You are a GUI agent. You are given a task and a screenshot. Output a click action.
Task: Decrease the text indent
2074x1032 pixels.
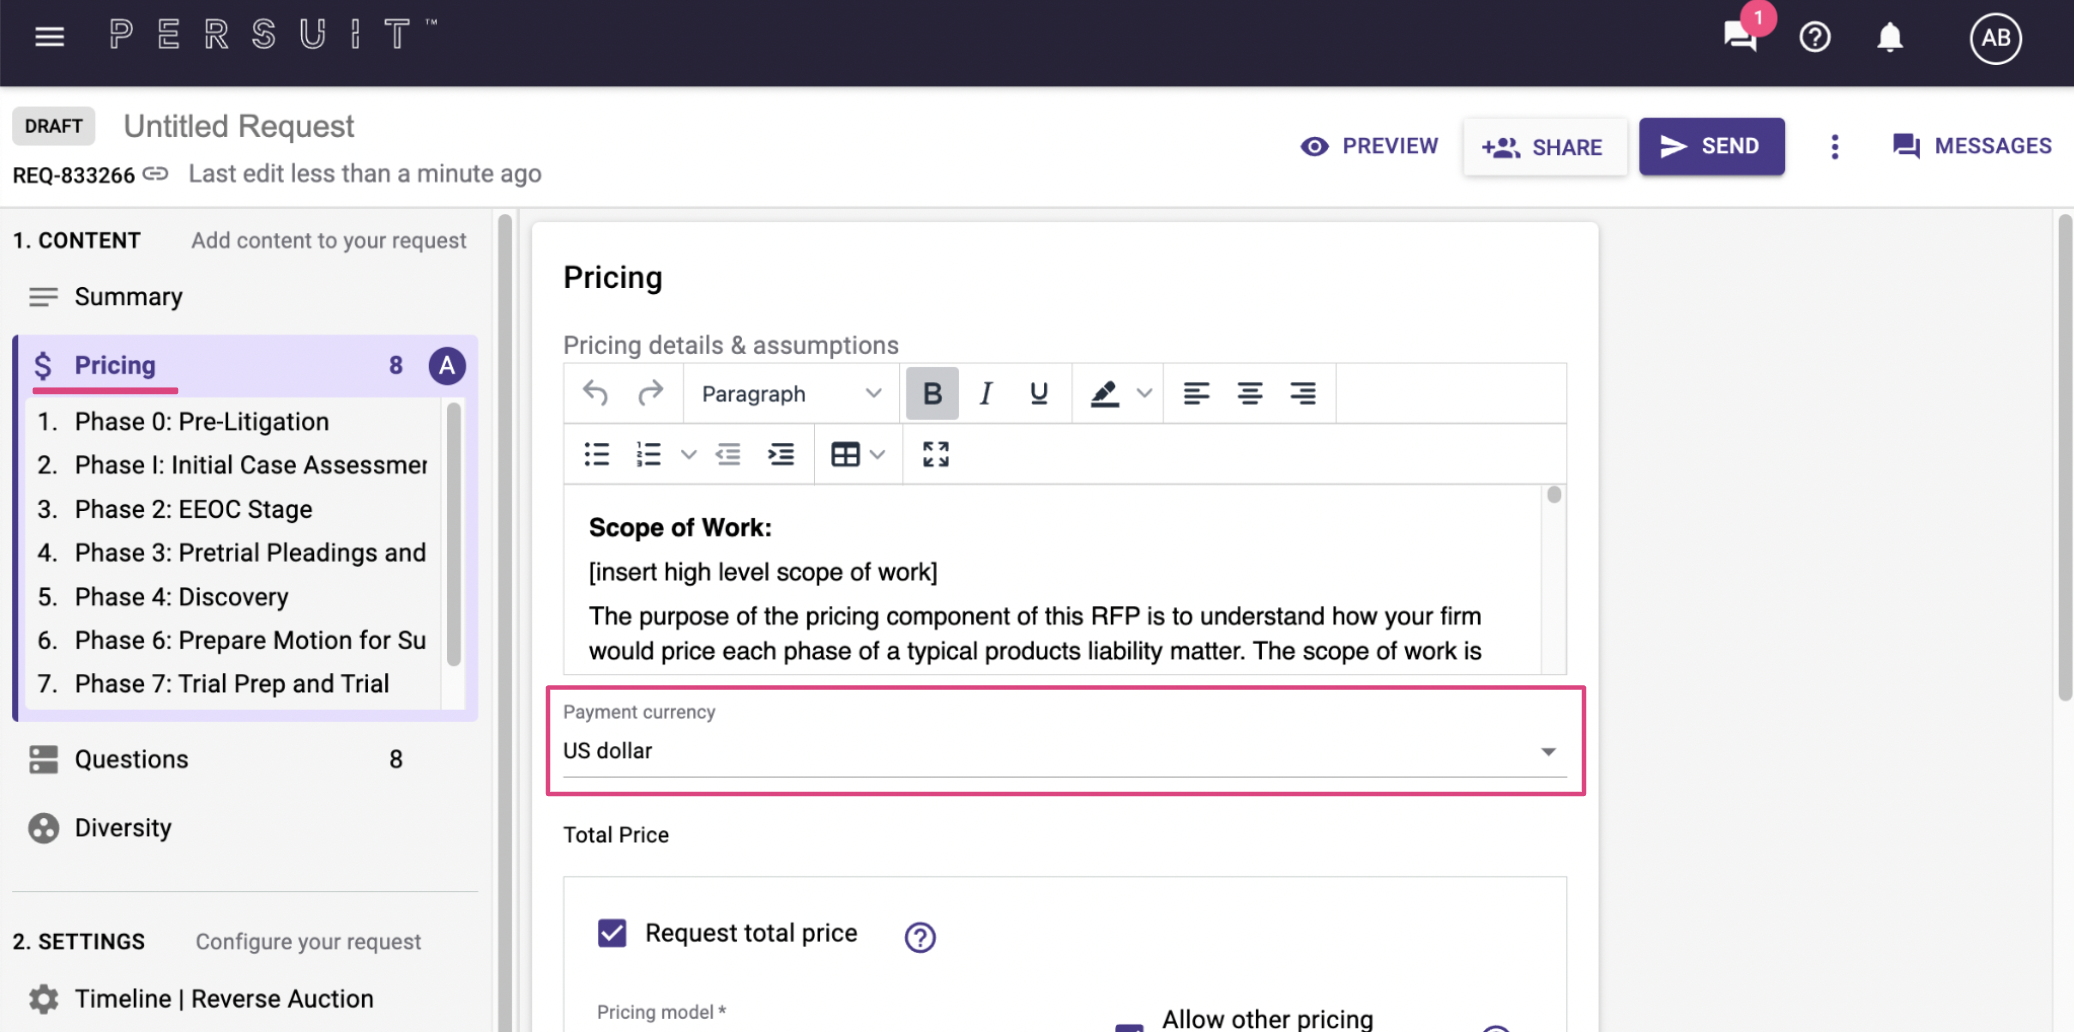click(x=728, y=454)
